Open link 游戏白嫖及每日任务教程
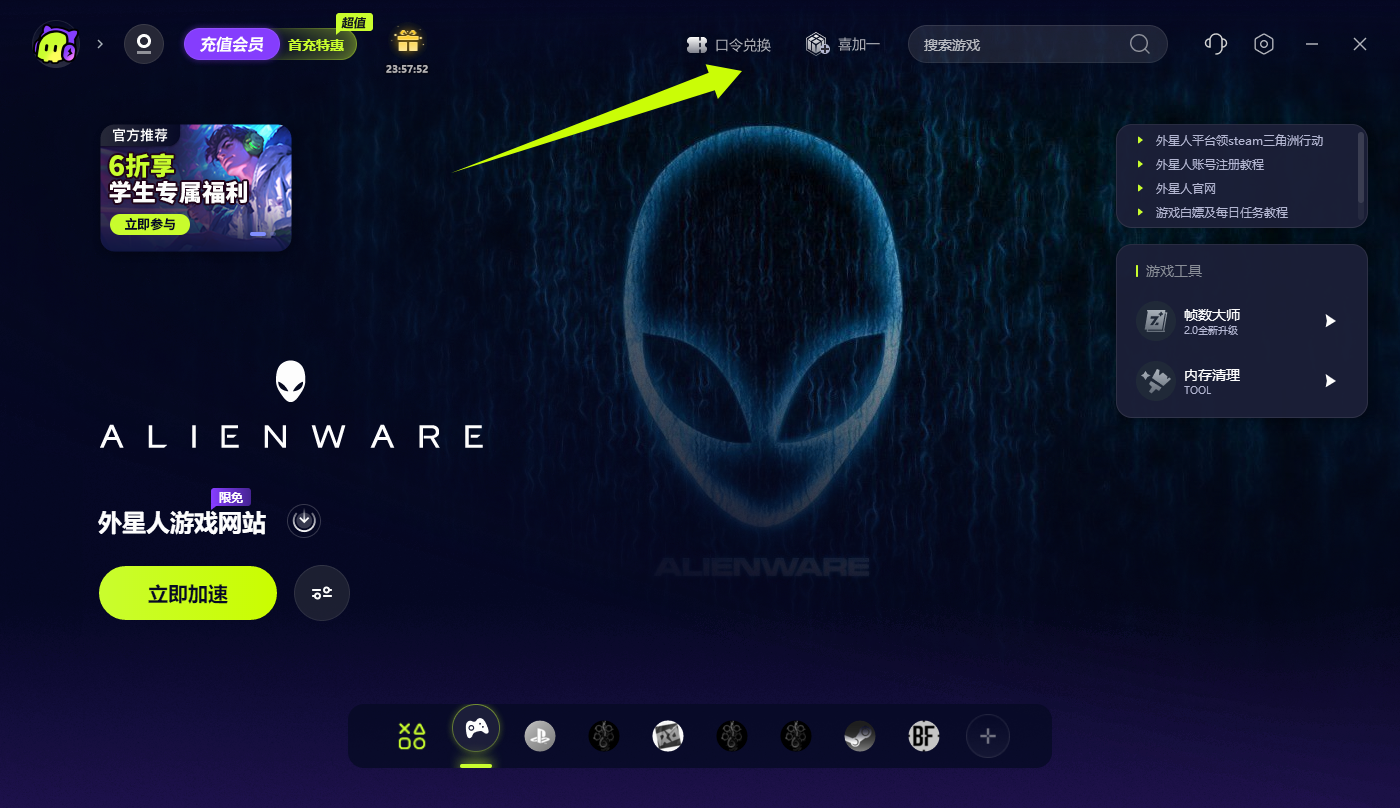Viewport: 1400px width, 808px height. coord(1222,212)
